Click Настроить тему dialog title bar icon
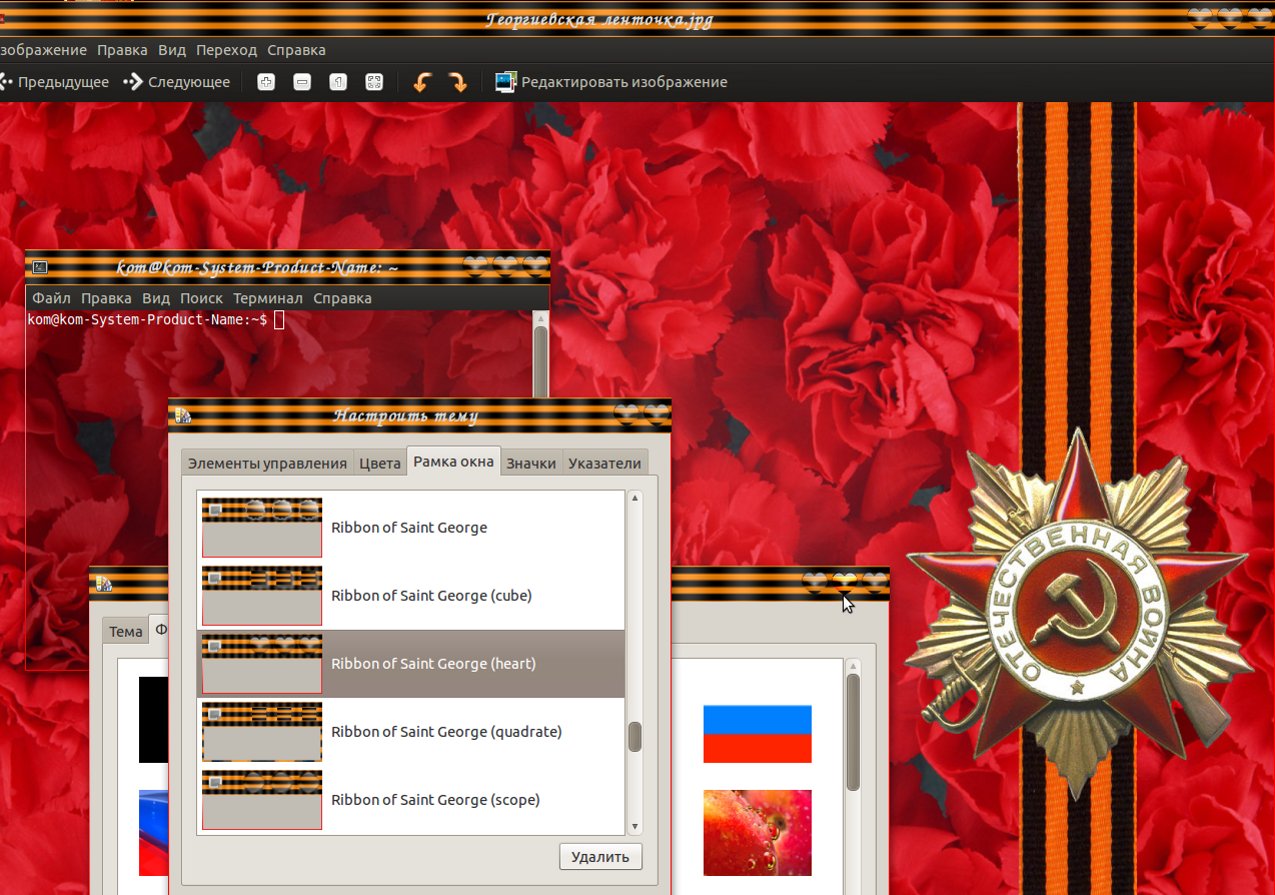The height and width of the screenshot is (895, 1275). pyautogui.click(x=183, y=415)
